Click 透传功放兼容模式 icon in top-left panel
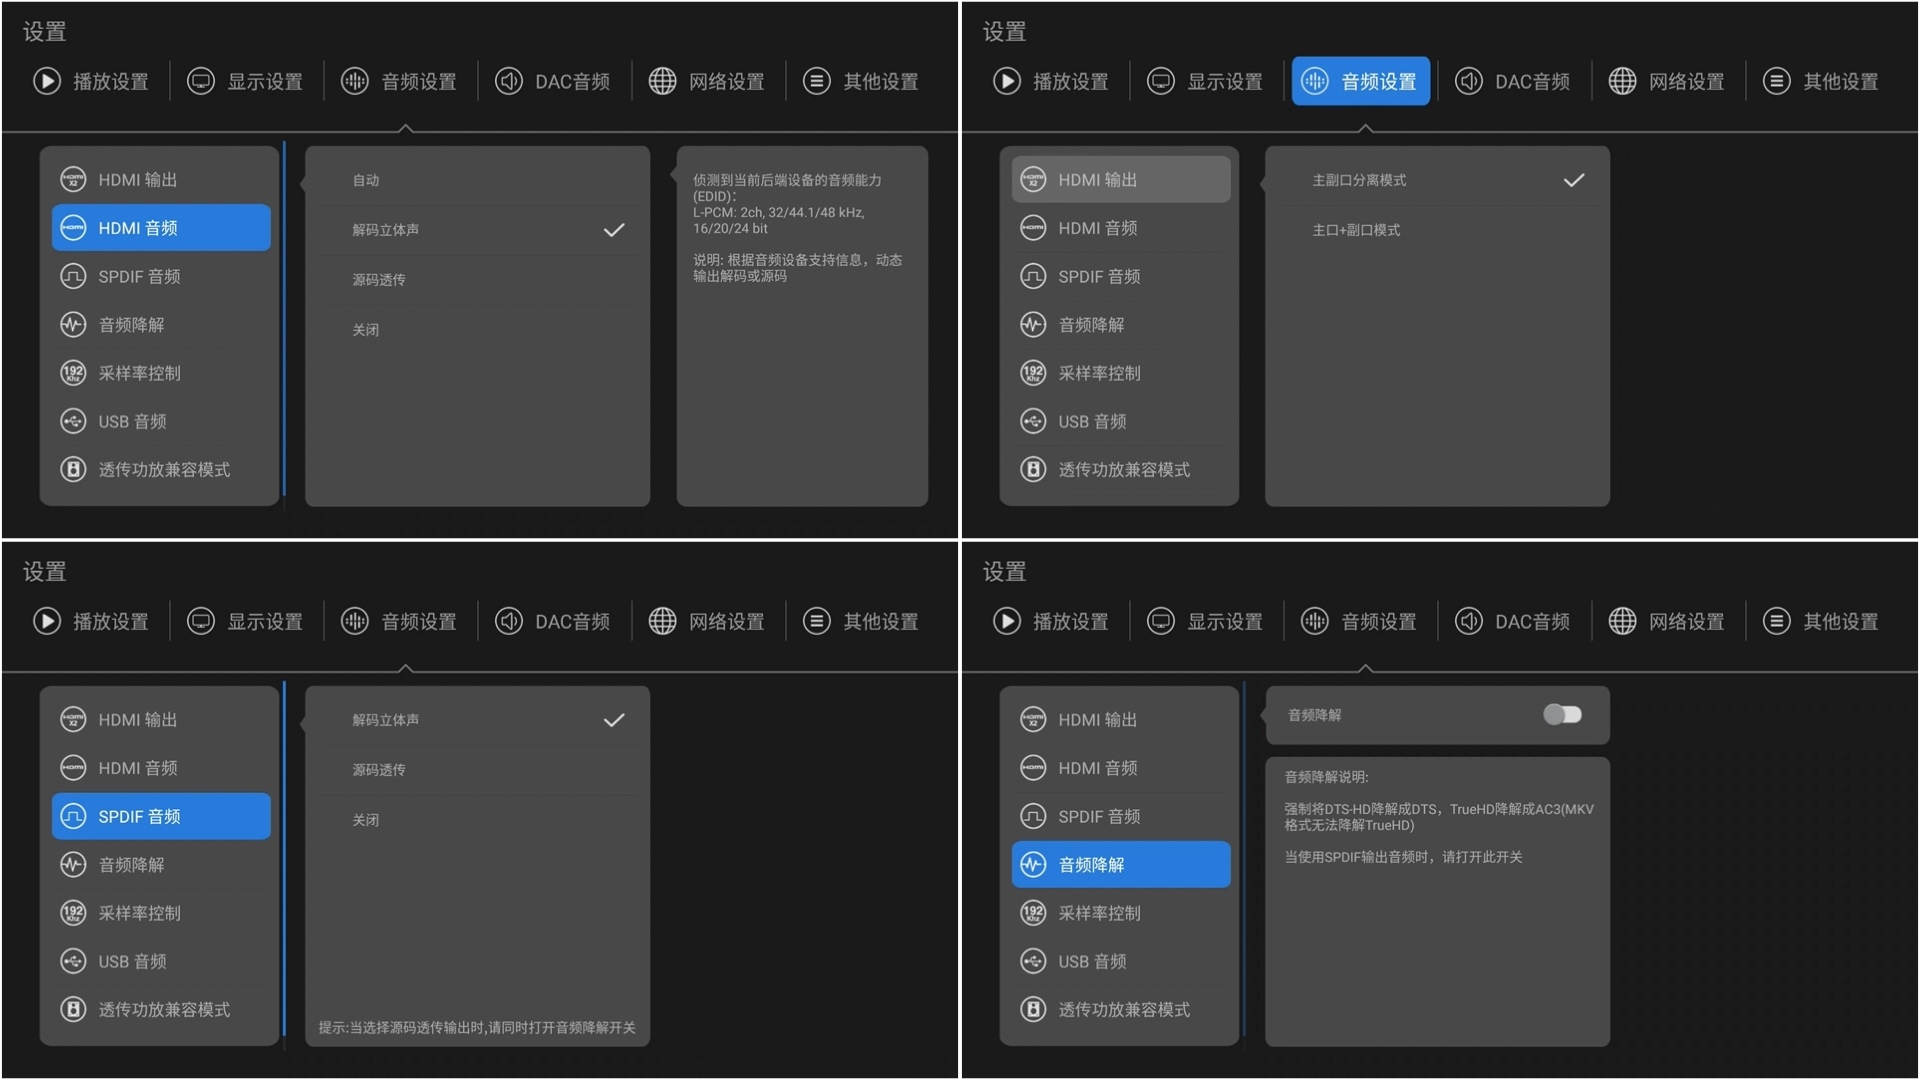This screenshot has width=1920, height=1080. click(x=73, y=469)
